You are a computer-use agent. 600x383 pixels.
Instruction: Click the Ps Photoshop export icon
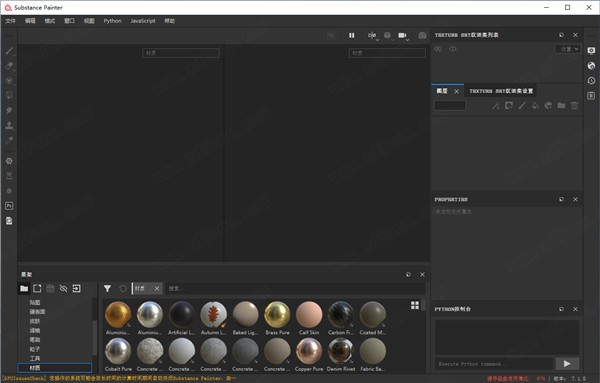click(10, 206)
